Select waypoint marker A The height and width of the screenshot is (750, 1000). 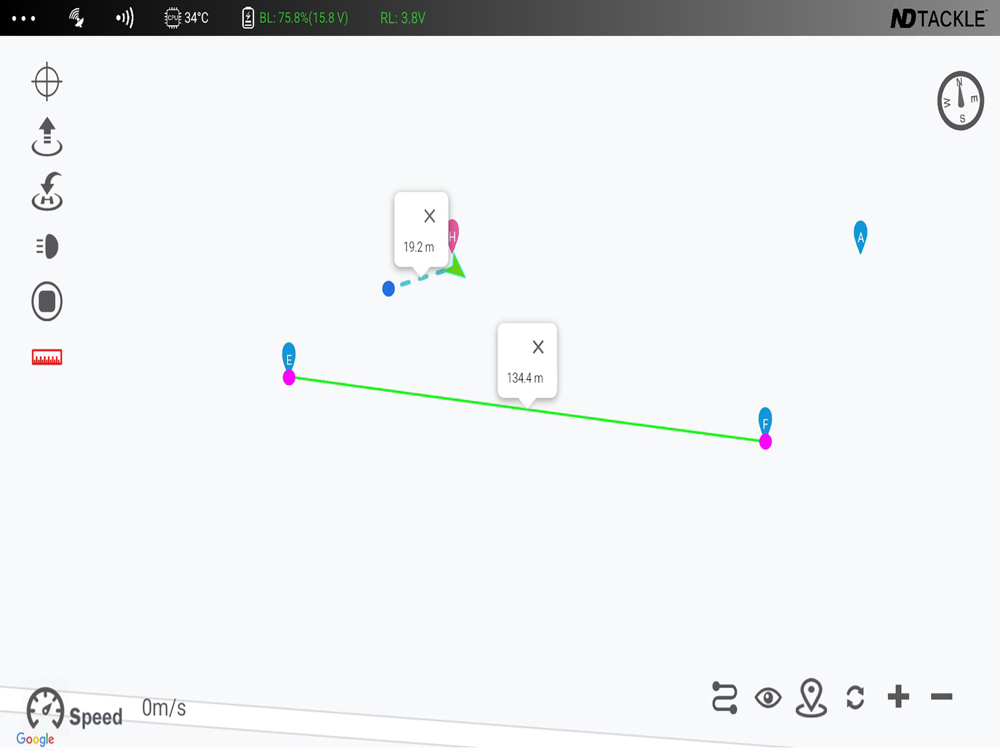click(860, 237)
